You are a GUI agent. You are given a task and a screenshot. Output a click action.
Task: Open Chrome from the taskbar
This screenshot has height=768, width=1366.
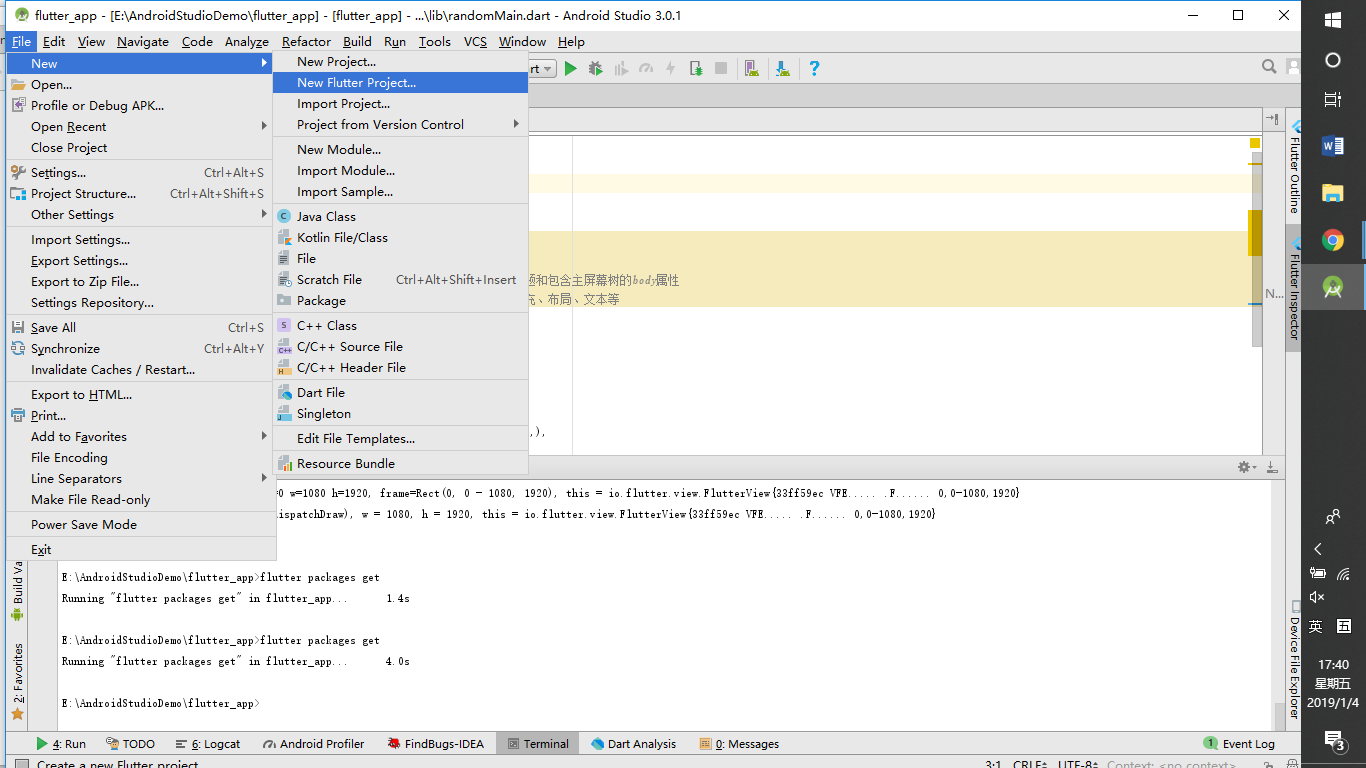click(x=1333, y=240)
